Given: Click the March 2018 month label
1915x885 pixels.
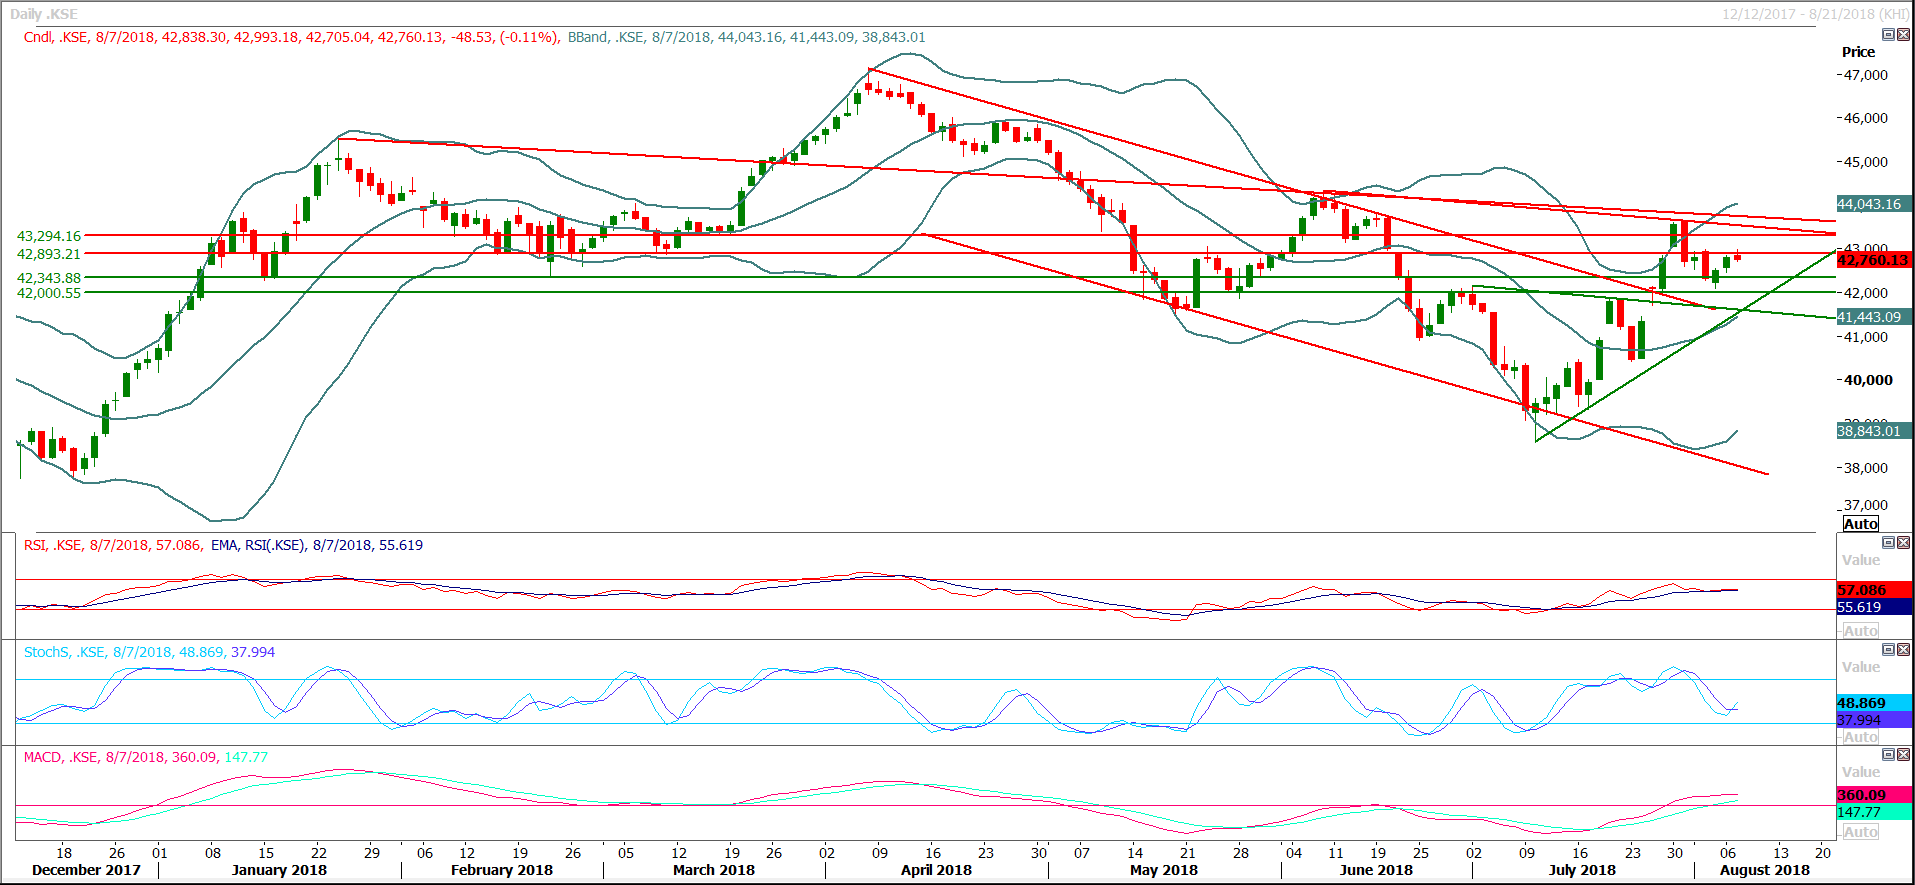Looking at the screenshot, I should [714, 870].
